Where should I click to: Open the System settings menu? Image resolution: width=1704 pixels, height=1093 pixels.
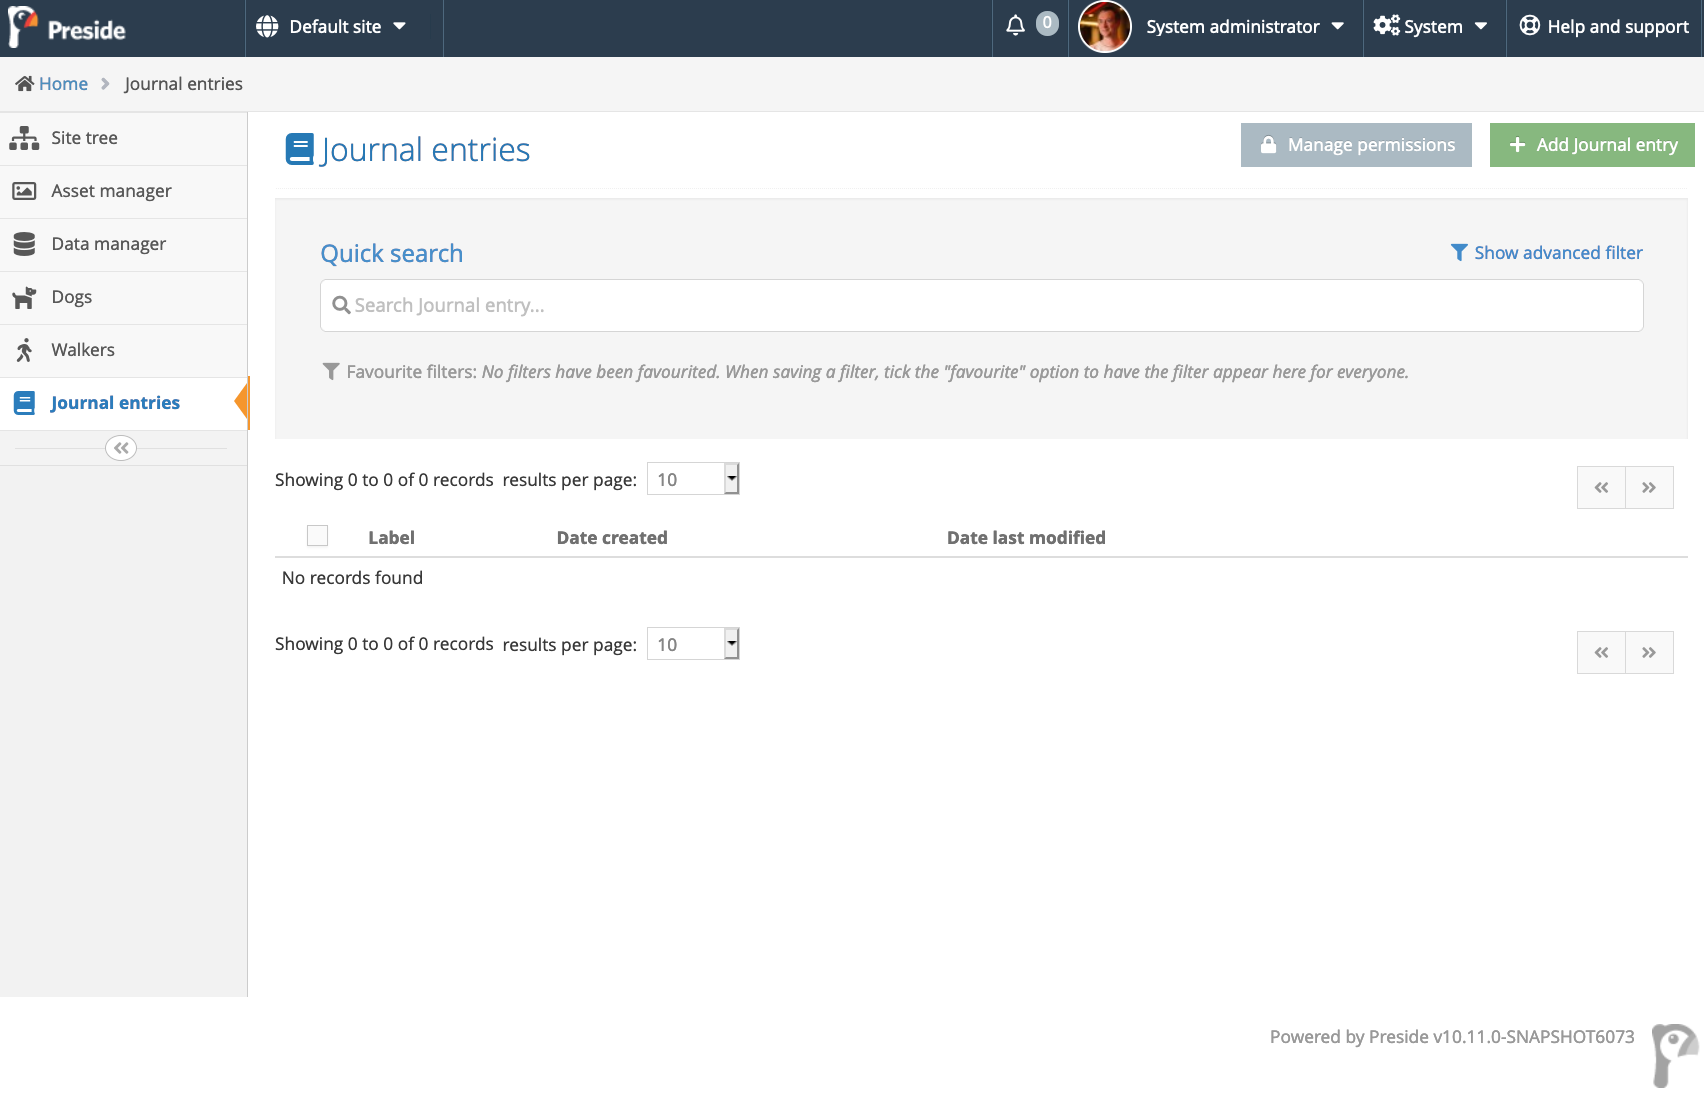coord(1431,27)
